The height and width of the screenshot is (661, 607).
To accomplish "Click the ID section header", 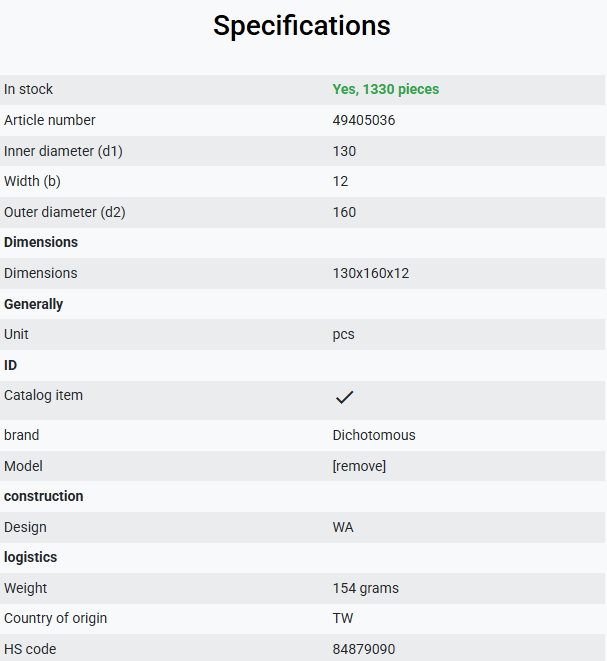I will [11, 365].
